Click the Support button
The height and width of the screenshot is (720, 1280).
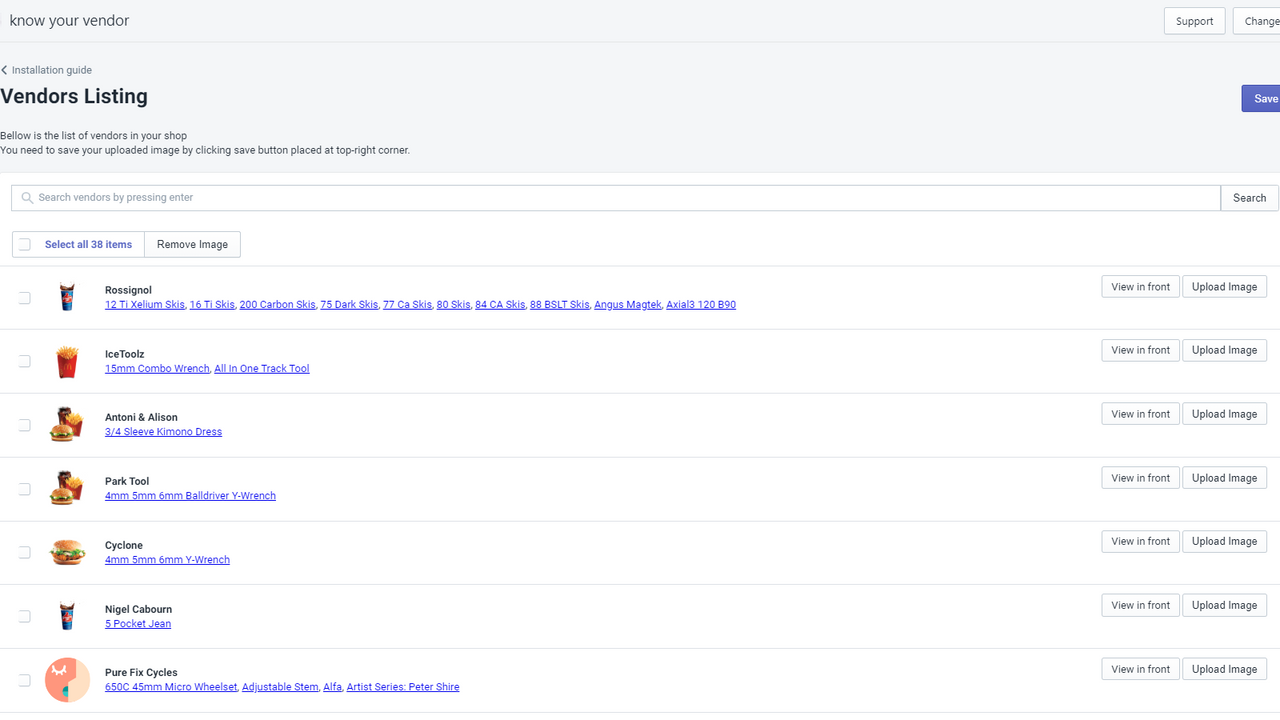[x=1194, y=21]
